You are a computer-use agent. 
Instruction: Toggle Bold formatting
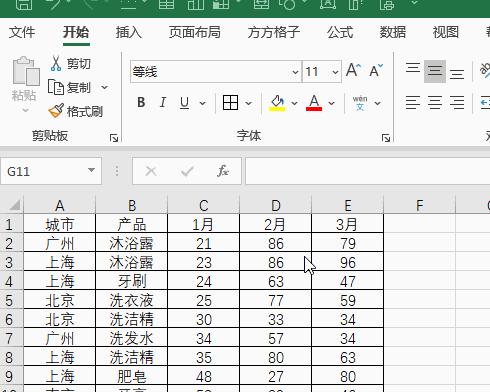click(x=141, y=102)
